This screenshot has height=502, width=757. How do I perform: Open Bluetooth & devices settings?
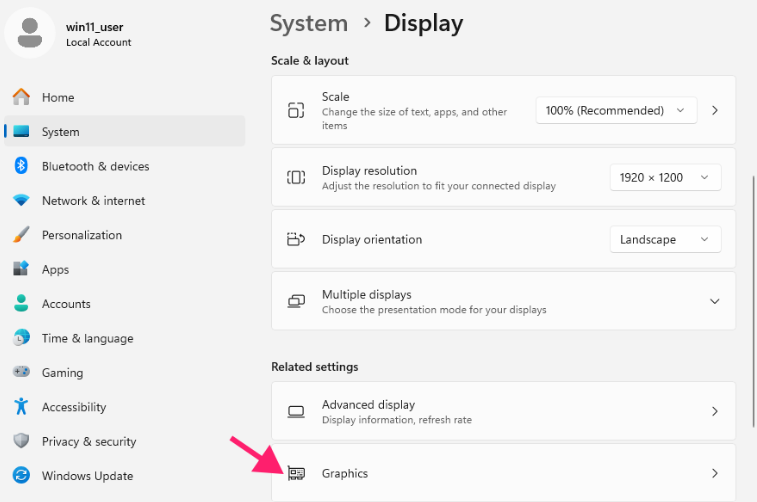[125, 166]
